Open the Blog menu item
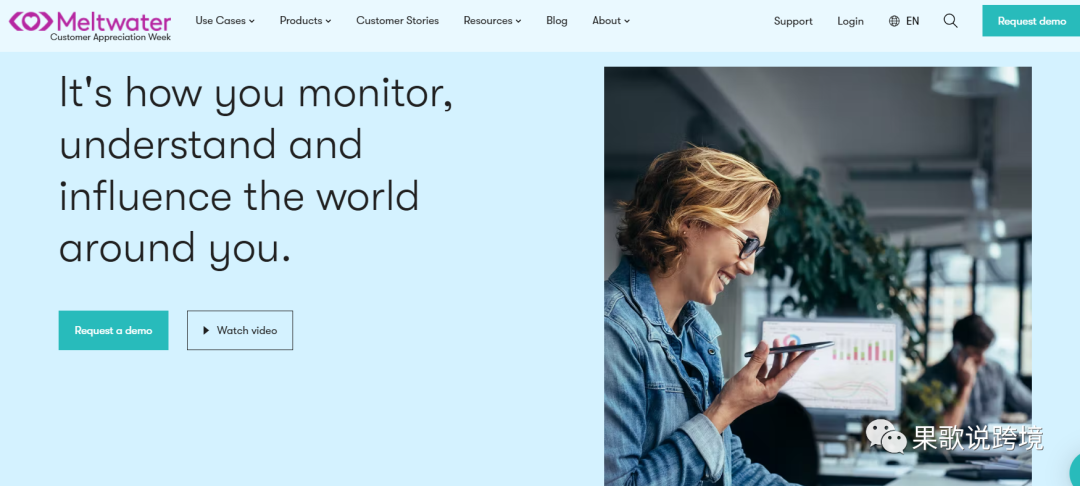 (557, 21)
